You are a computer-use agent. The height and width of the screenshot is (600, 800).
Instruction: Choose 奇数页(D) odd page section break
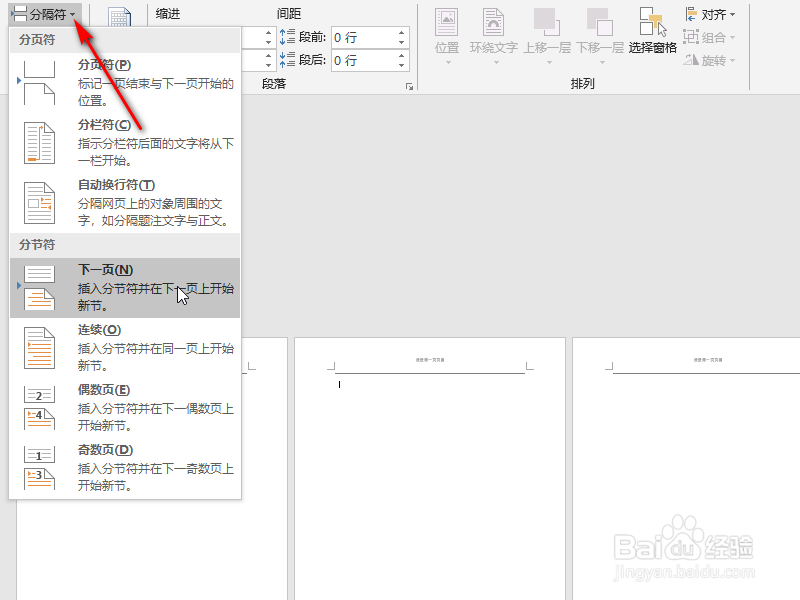point(125,468)
